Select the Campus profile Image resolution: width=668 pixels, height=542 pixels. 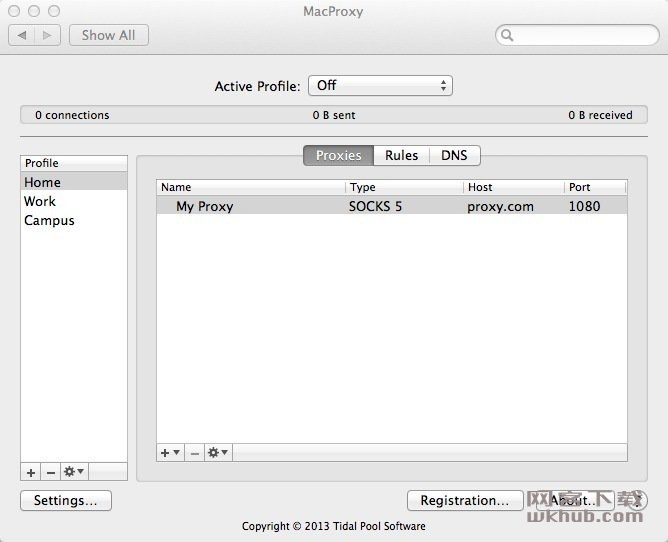tap(74, 220)
